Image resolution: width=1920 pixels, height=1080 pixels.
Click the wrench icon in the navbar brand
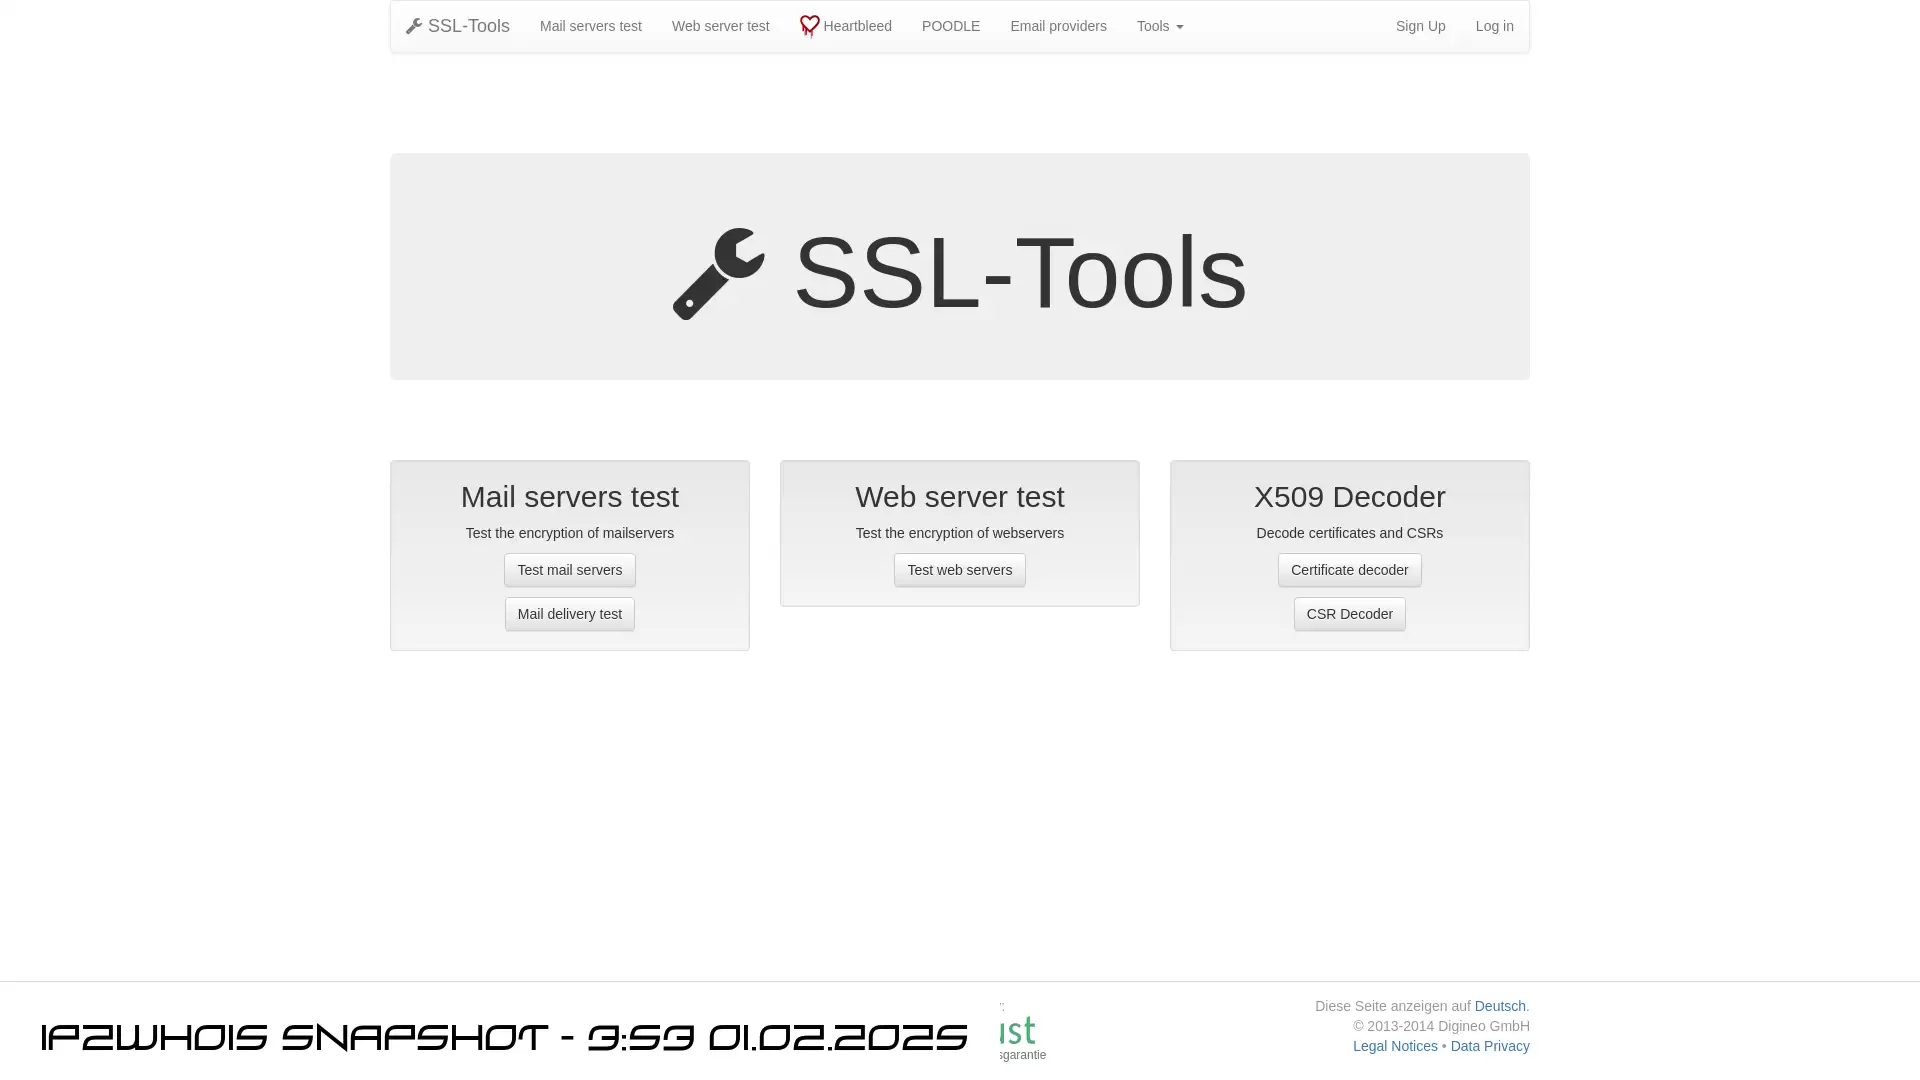414,26
